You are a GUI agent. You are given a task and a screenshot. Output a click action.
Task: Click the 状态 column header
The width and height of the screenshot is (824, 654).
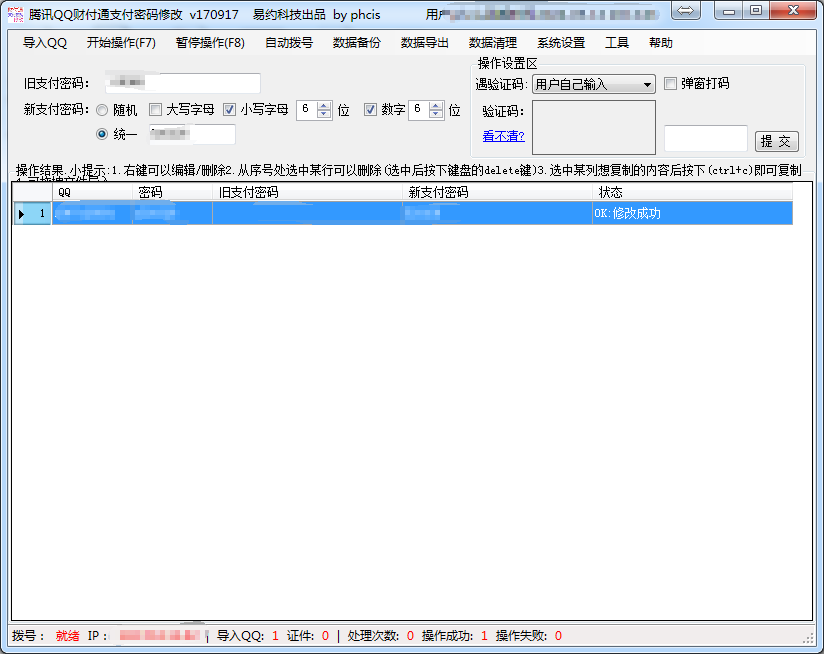coord(693,192)
